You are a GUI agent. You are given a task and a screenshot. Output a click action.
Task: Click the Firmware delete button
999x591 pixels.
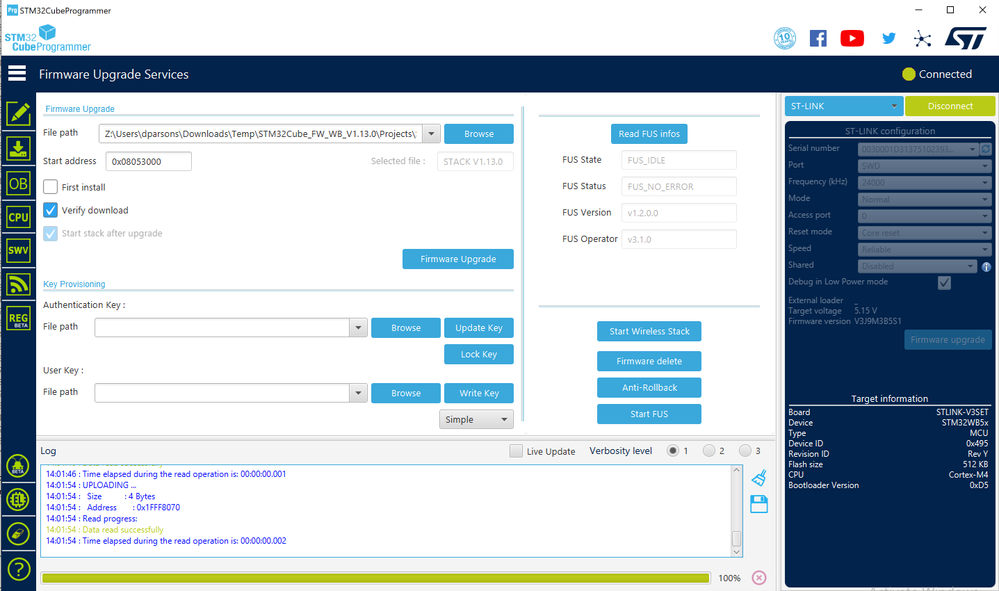(x=649, y=361)
